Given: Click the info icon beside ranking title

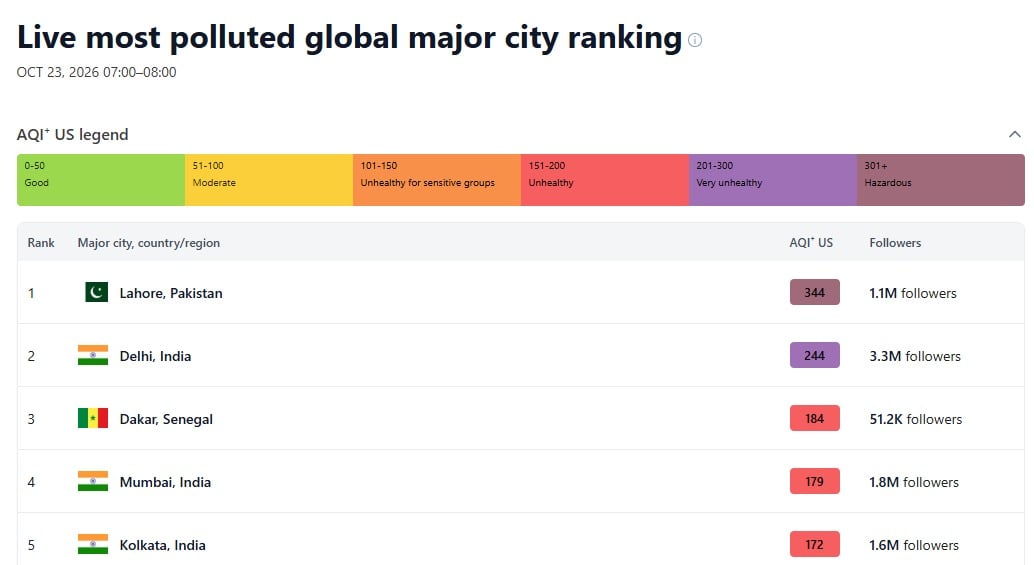Looking at the screenshot, I should tap(694, 40).
